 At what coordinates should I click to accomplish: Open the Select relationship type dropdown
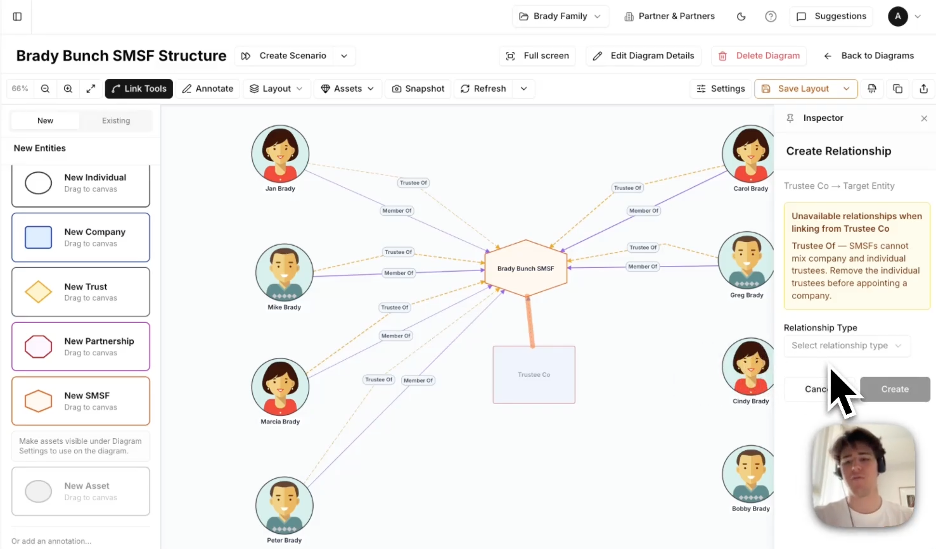[x=846, y=346]
